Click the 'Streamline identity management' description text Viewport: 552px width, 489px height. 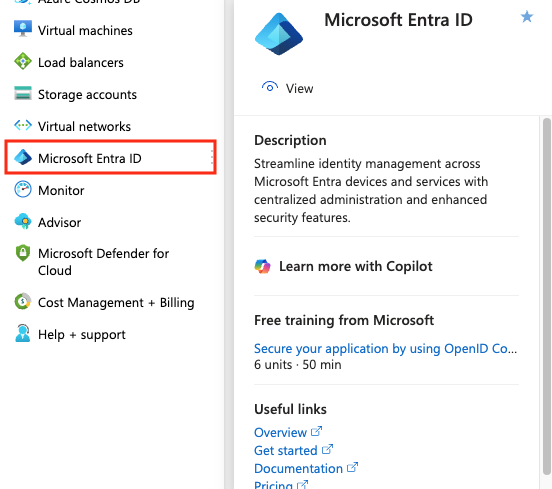pyautogui.click(x=371, y=190)
